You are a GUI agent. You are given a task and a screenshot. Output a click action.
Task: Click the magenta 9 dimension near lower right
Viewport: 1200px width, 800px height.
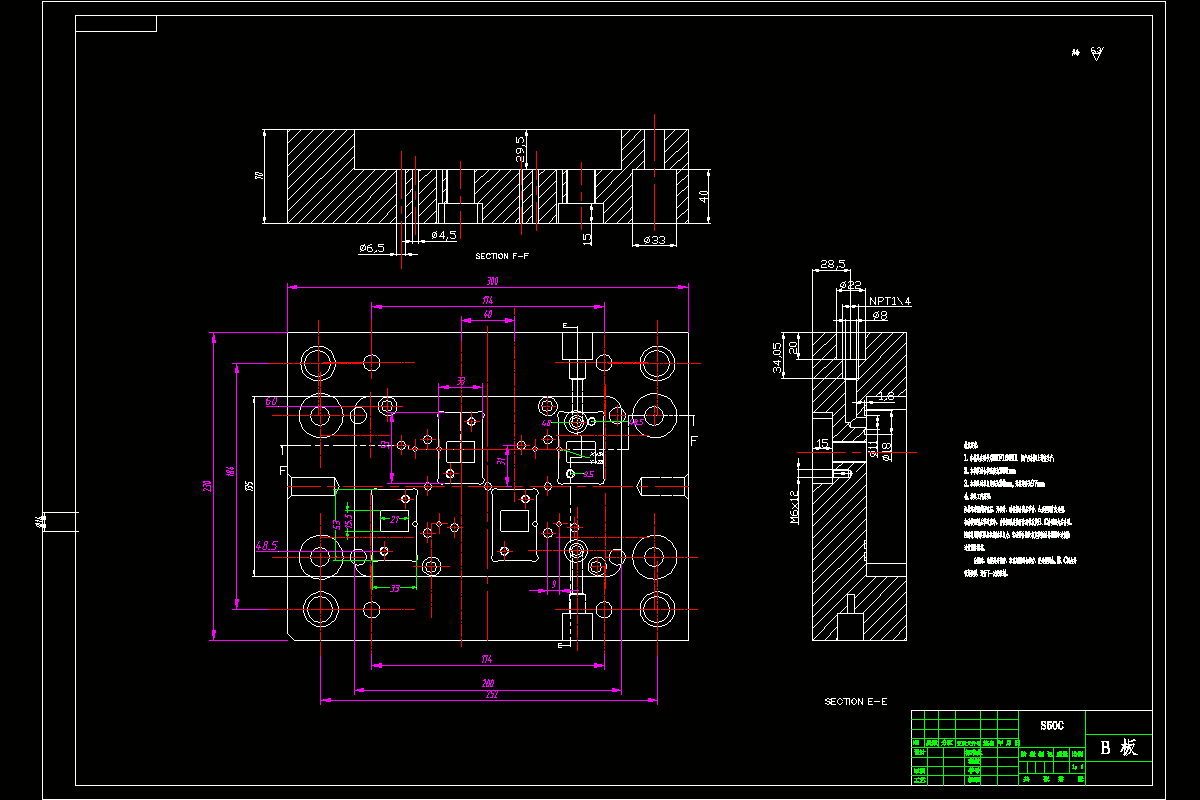point(554,583)
